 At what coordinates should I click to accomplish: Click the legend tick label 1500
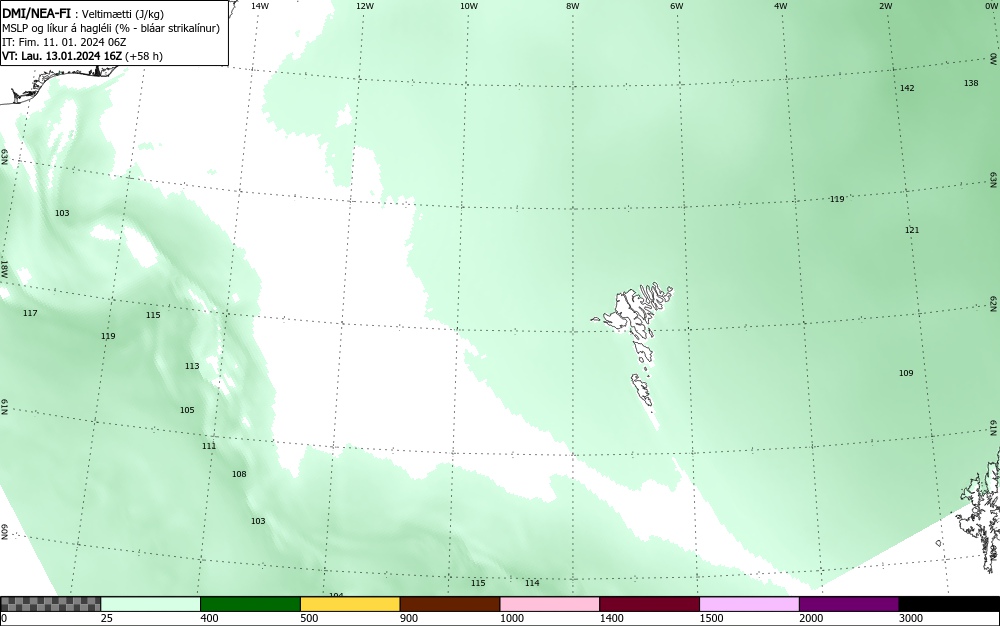tap(711, 618)
